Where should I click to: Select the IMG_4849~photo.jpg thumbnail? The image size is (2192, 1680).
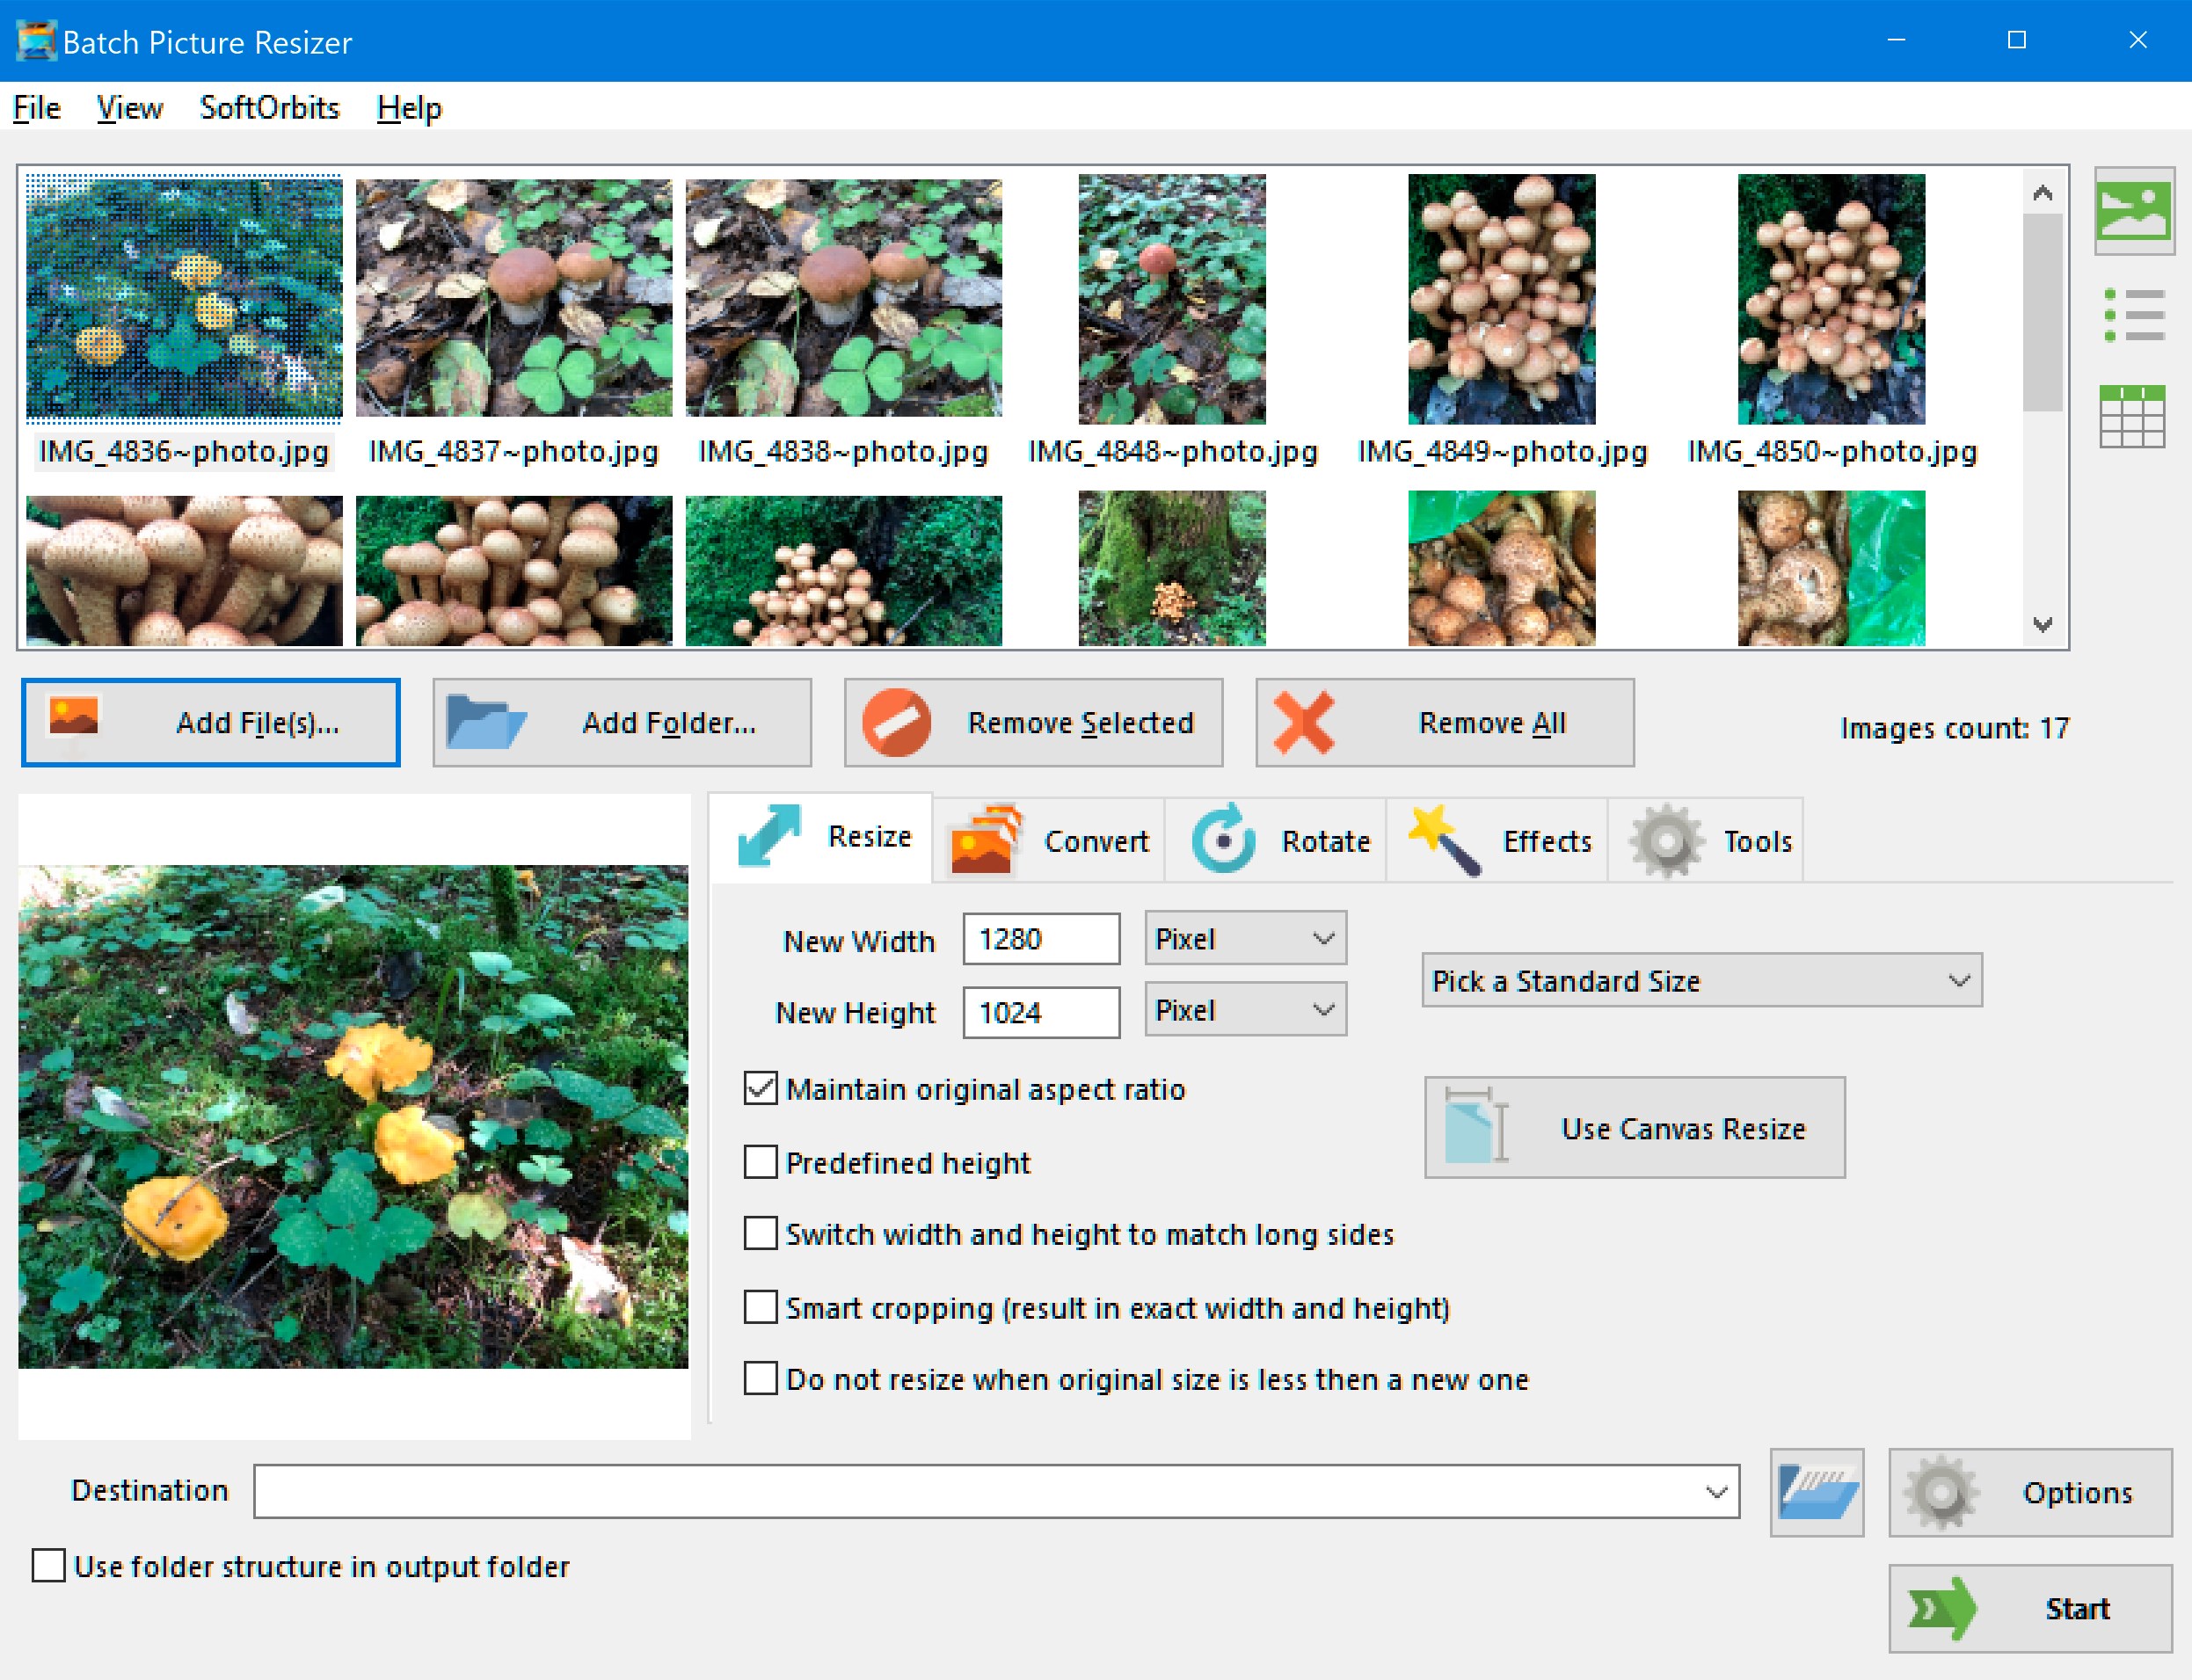coord(1501,300)
